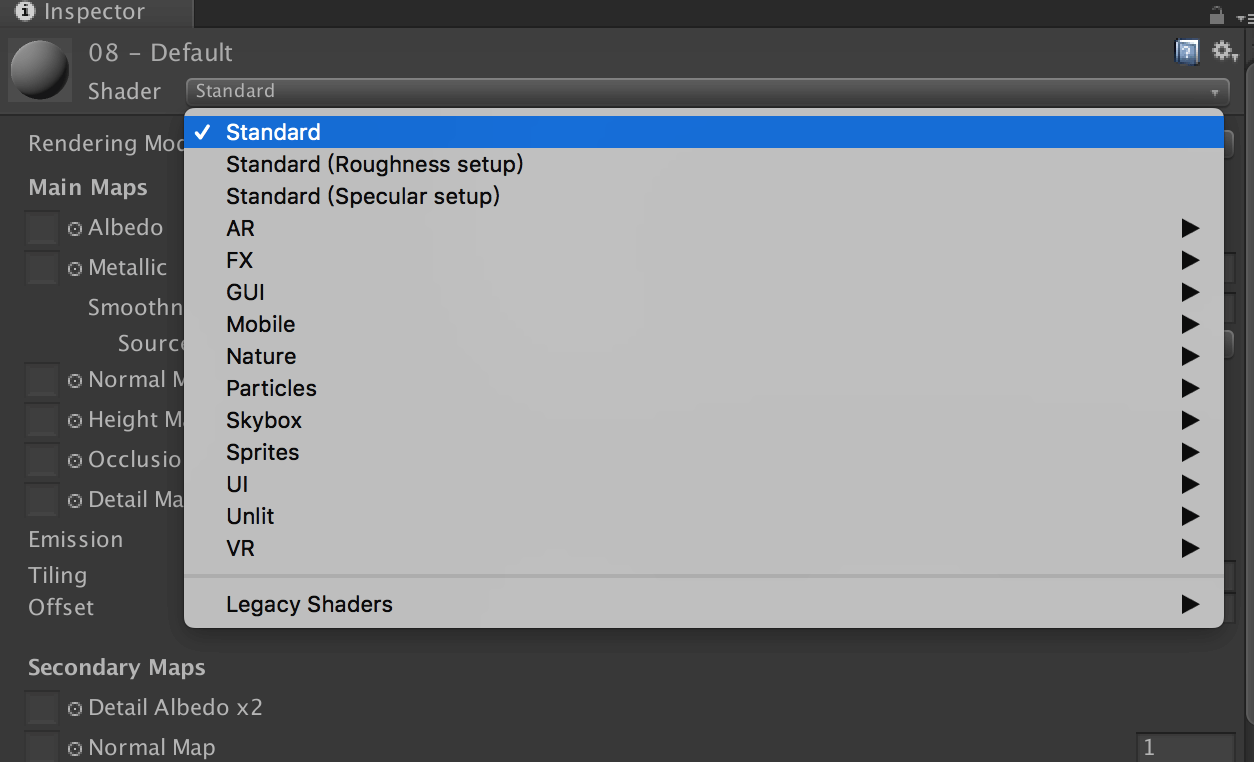
Task: Toggle the Inspector lock icon
Action: click(x=1216, y=15)
